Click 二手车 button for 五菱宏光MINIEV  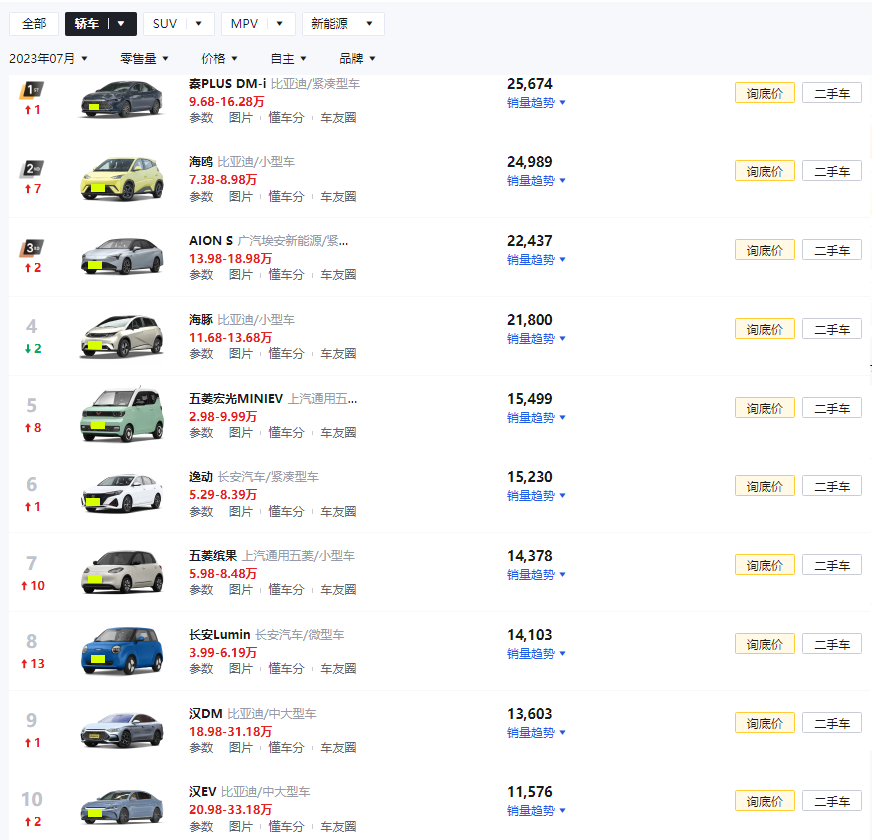point(832,408)
